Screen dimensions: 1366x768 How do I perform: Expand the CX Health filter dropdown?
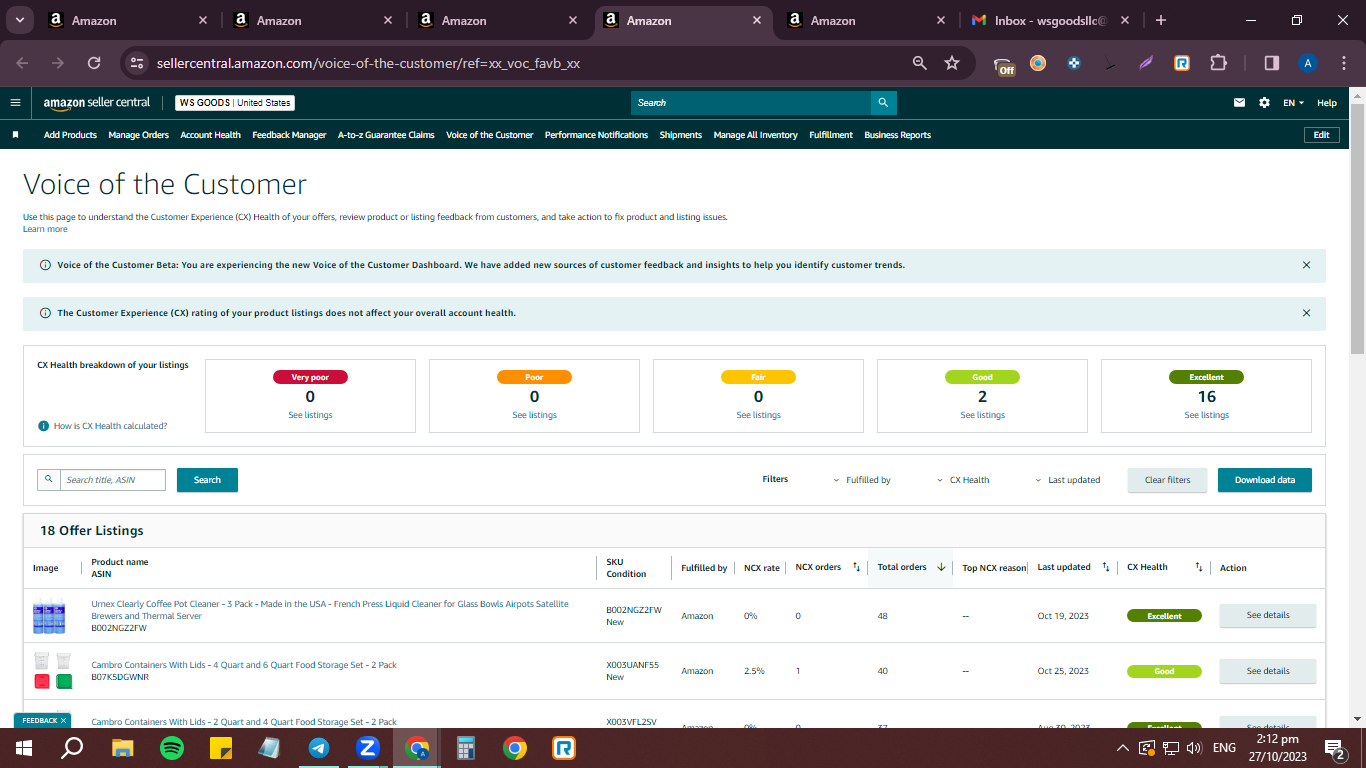963,480
